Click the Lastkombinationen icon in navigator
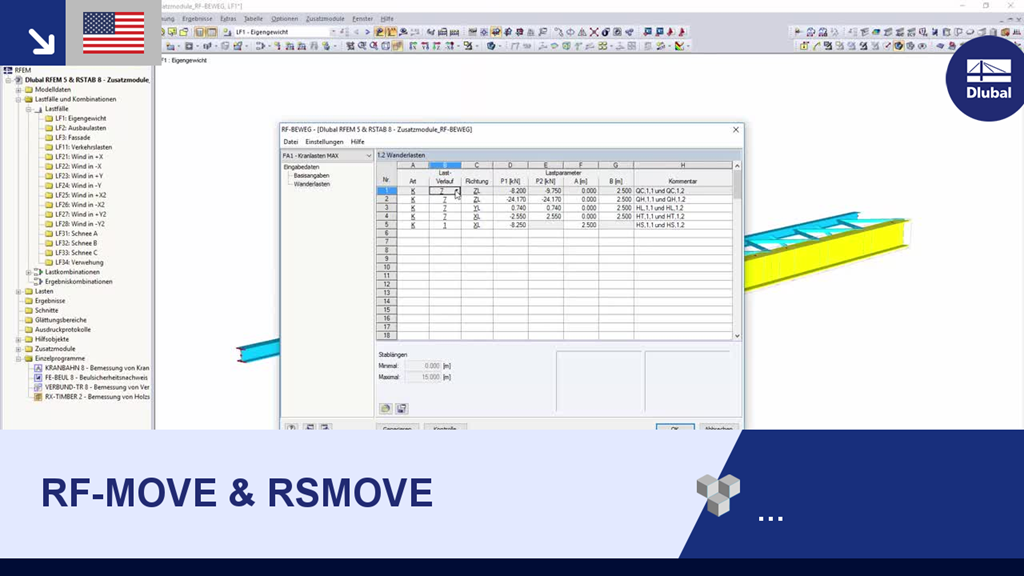The width and height of the screenshot is (1024, 576). (39, 272)
